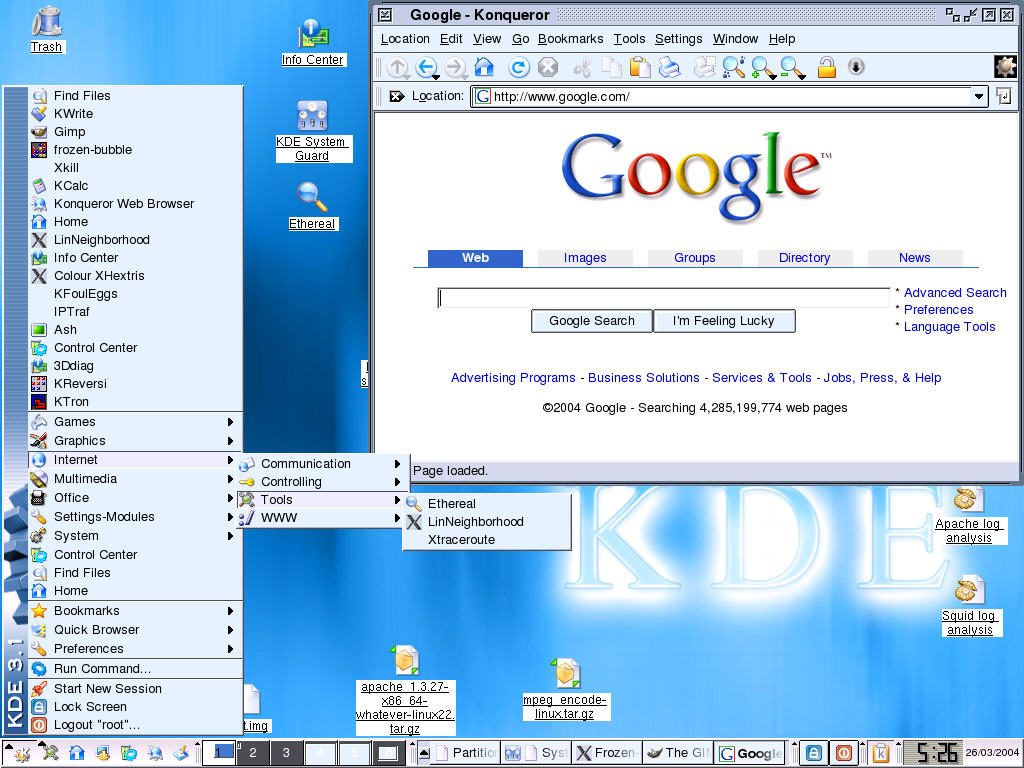
Task: Open the Settings menu in Konqueror
Action: pos(679,39)
